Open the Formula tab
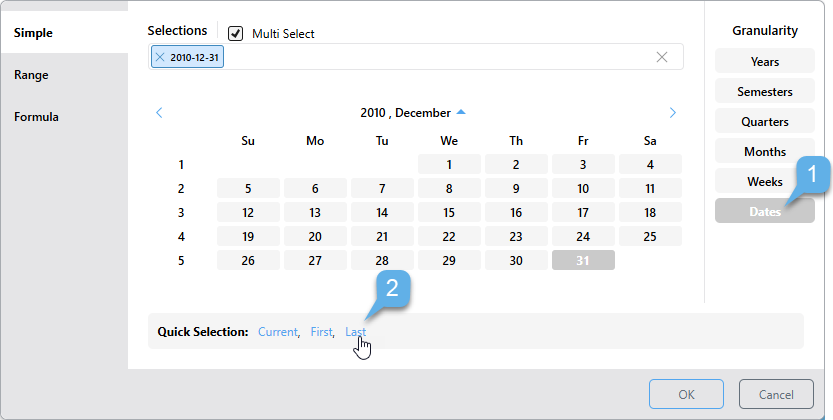The width and height of the screenshot is (833, 420). click(36, 117)
